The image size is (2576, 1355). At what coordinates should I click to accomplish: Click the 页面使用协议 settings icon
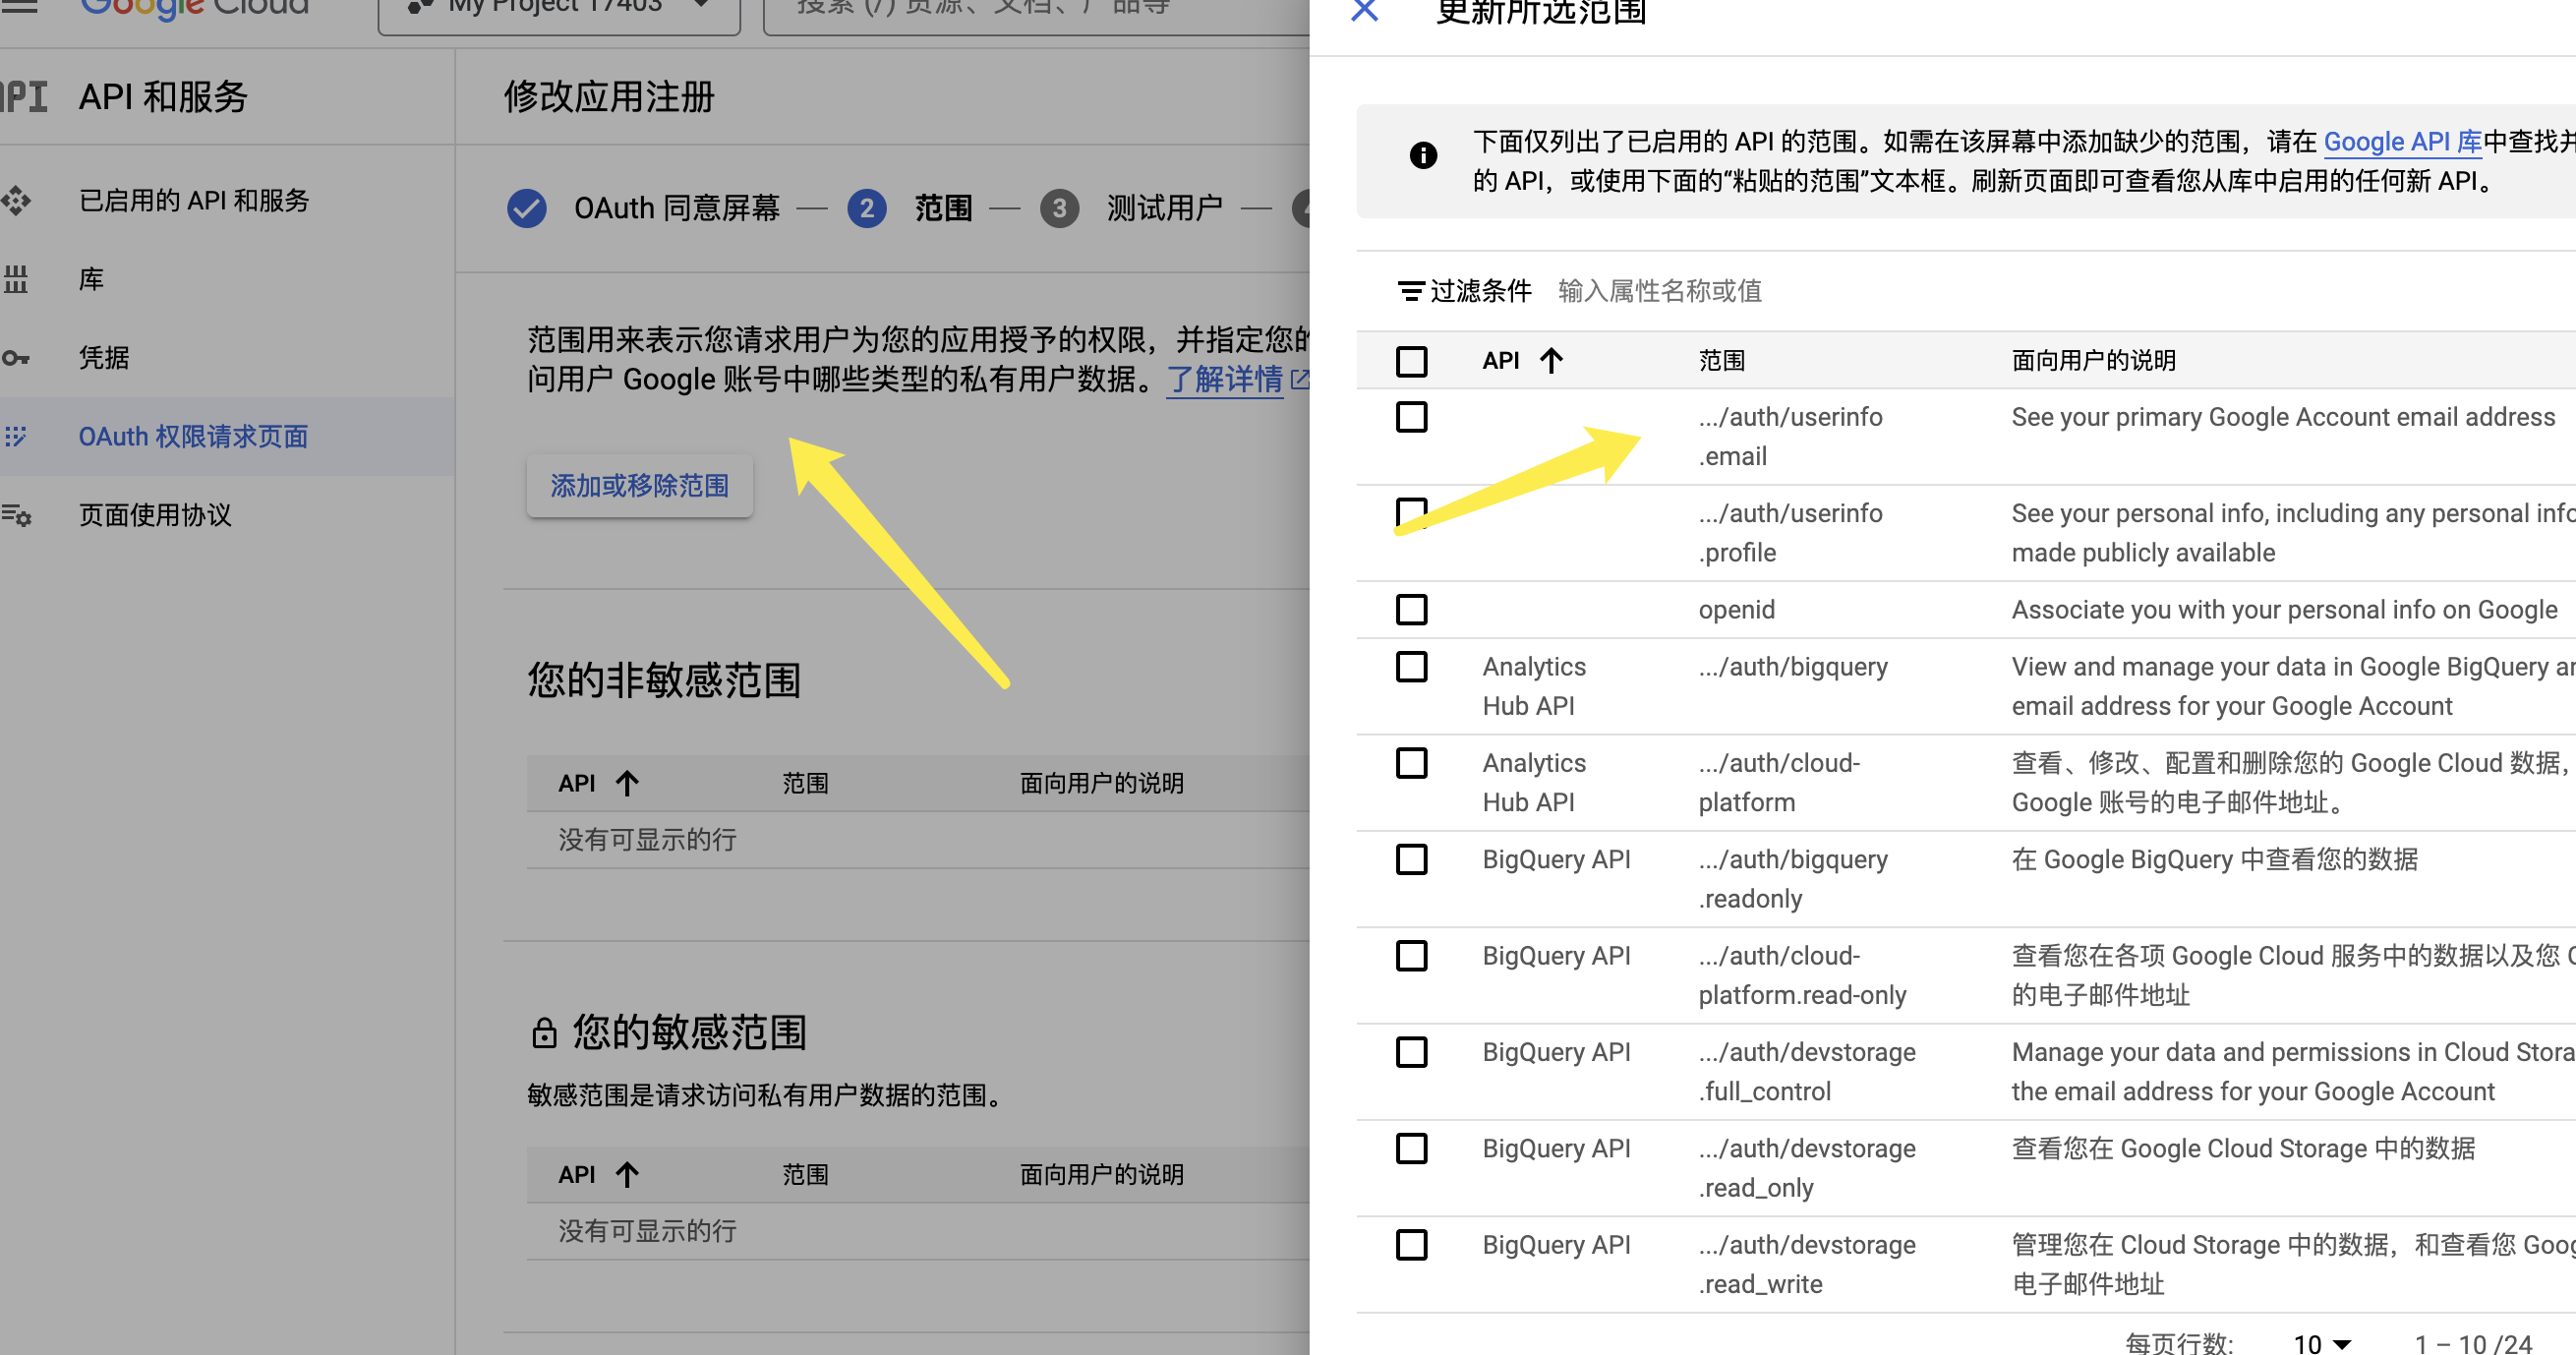16,515
